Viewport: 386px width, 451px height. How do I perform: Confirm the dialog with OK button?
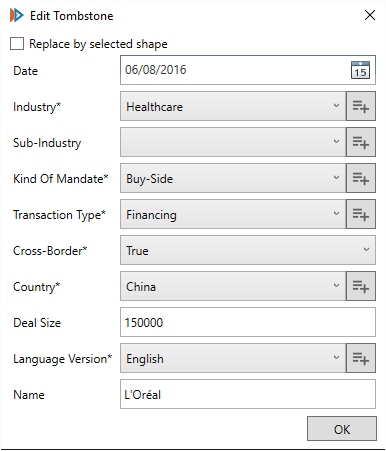342,429
